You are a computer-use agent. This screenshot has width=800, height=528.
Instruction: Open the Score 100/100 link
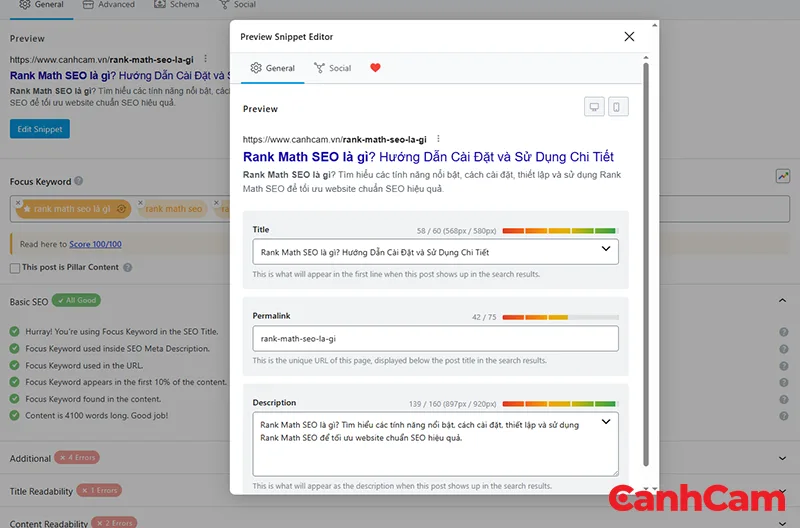click(95, 244)
